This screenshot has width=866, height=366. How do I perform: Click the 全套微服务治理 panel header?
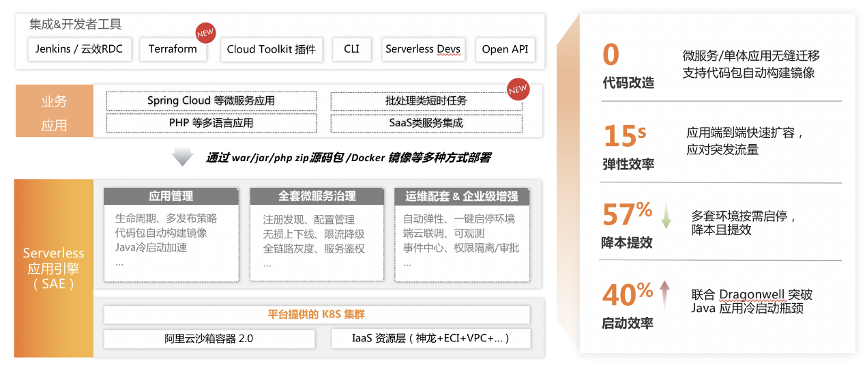[x=316, y=196]
